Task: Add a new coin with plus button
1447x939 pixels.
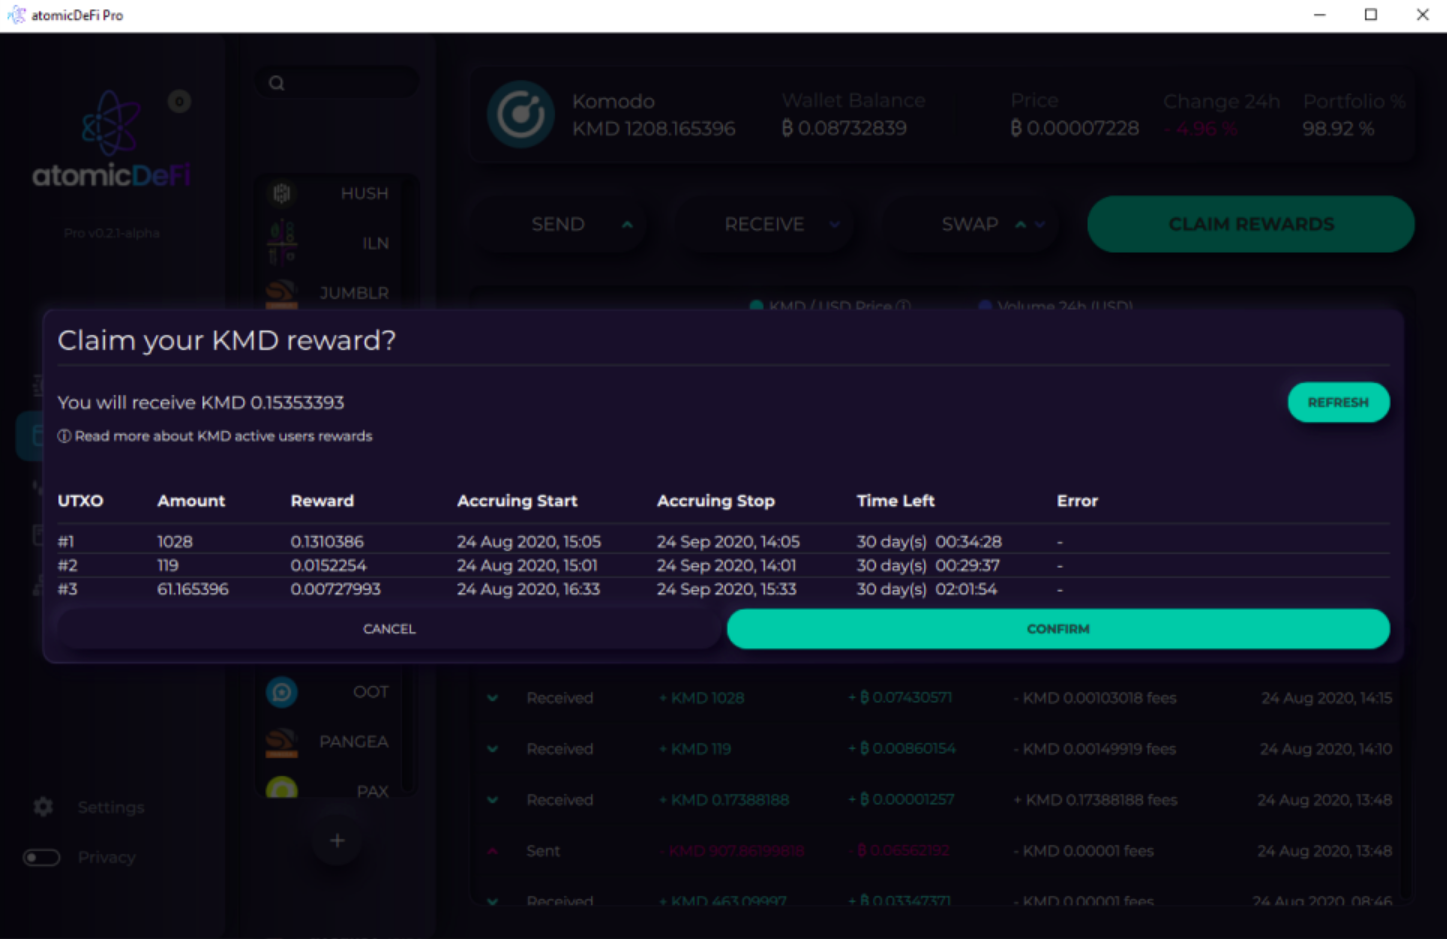Action: (x=337, y=840)
